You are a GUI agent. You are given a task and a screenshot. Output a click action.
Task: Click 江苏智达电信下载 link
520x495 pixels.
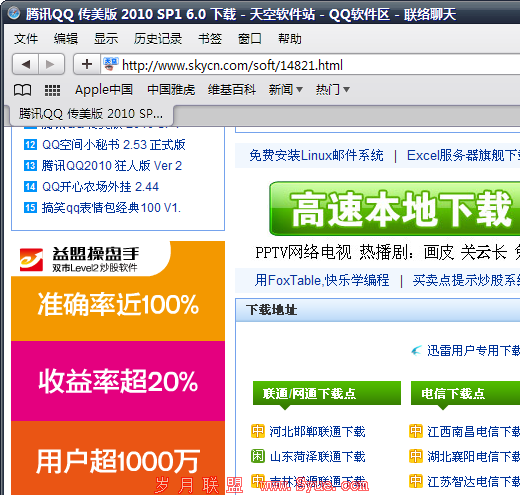pos(473,481)
